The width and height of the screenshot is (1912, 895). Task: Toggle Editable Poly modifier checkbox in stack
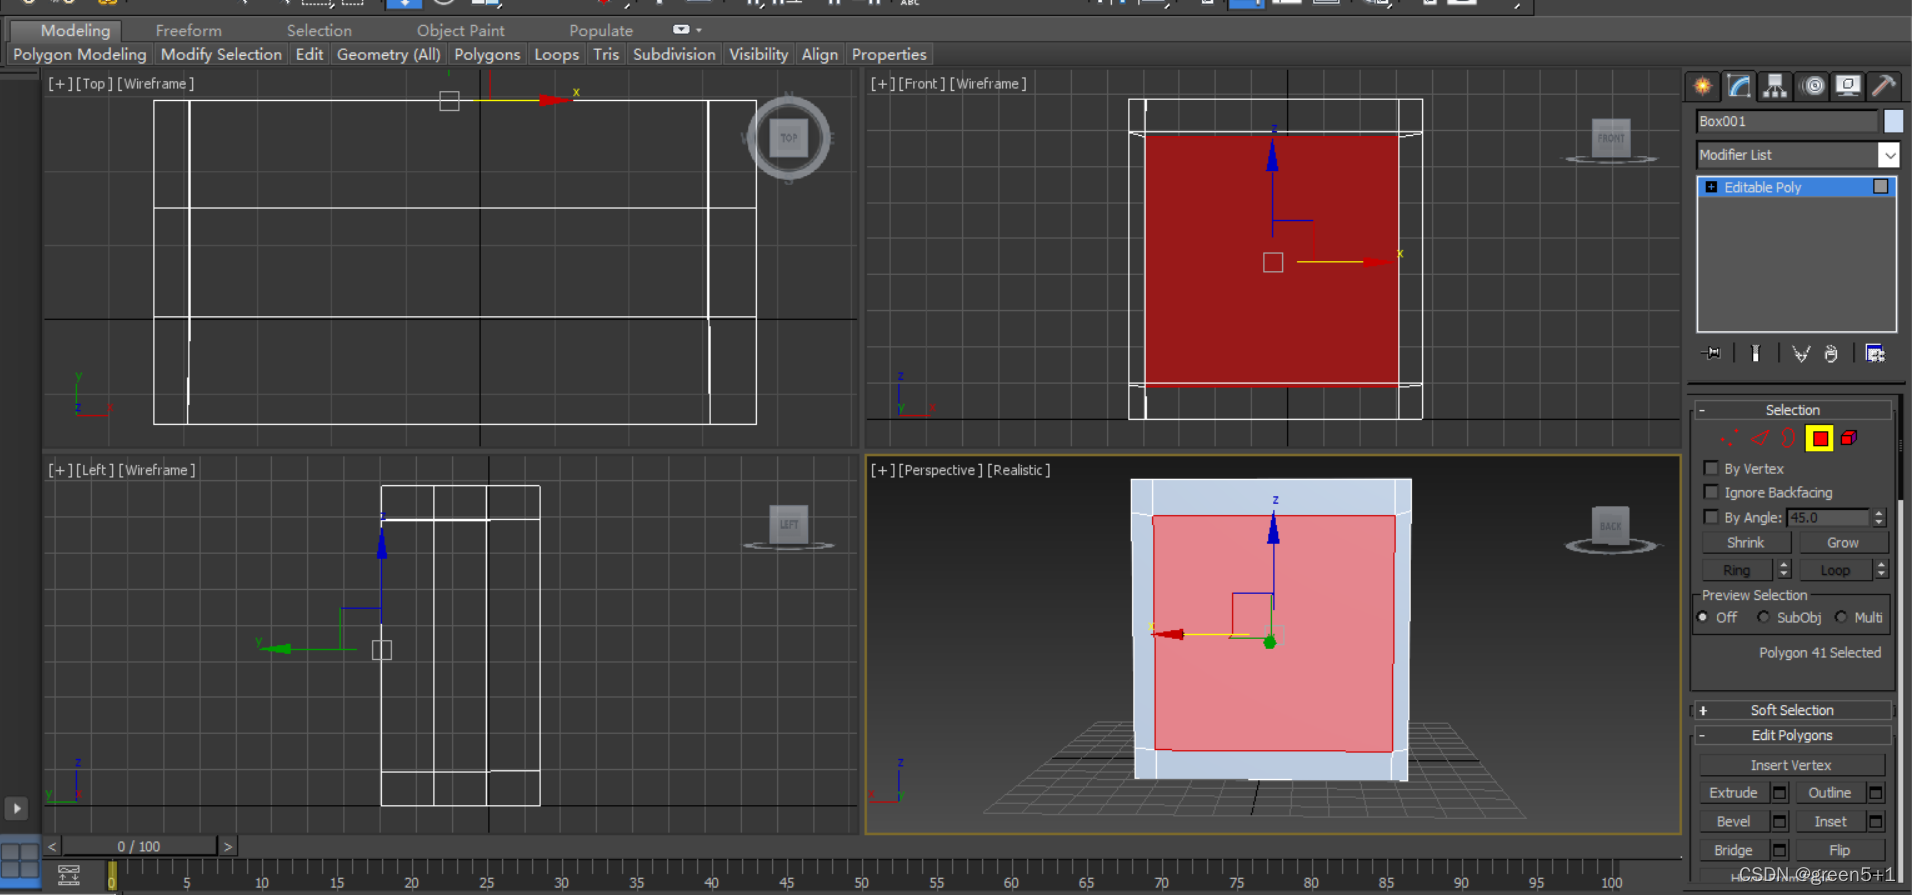click(x=1881, y=187)
